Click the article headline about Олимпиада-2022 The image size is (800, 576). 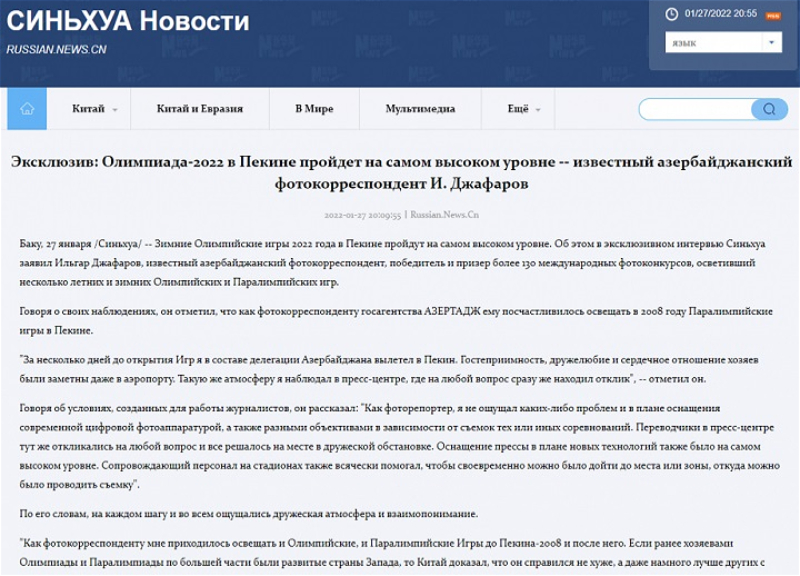pyautogui.click(x=402, y=172)
